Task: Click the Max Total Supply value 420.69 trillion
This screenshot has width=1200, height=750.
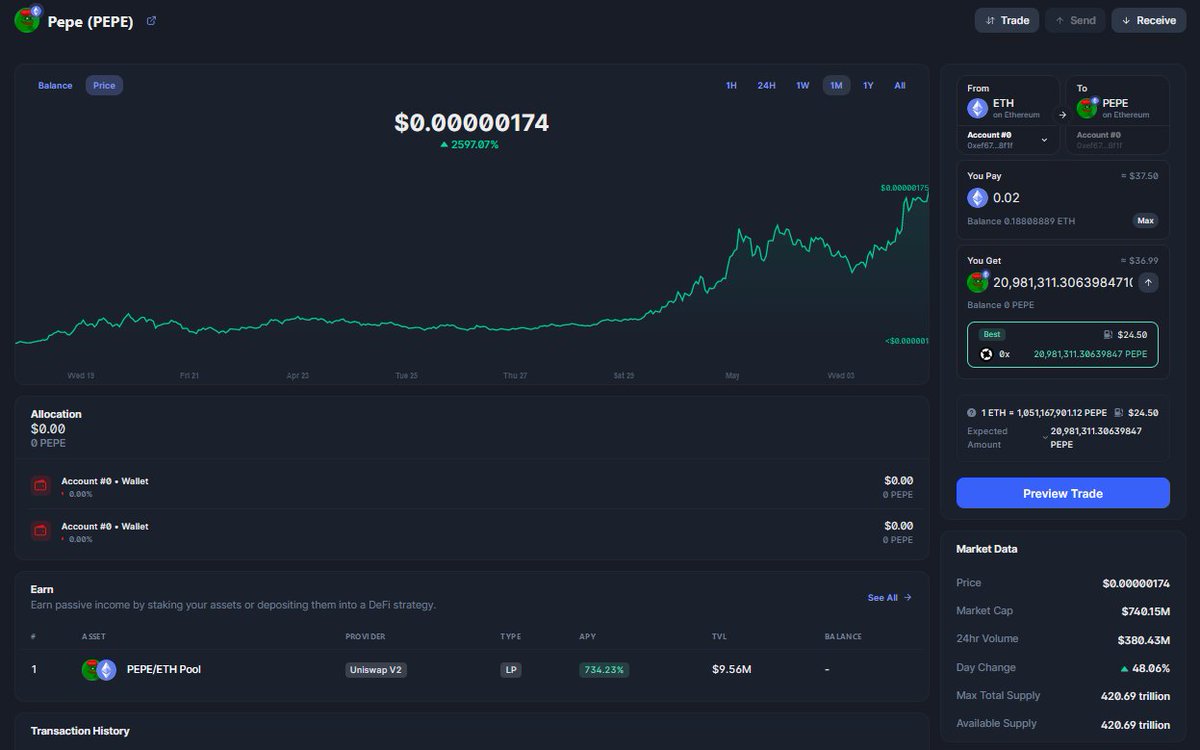Action: 1136,696
